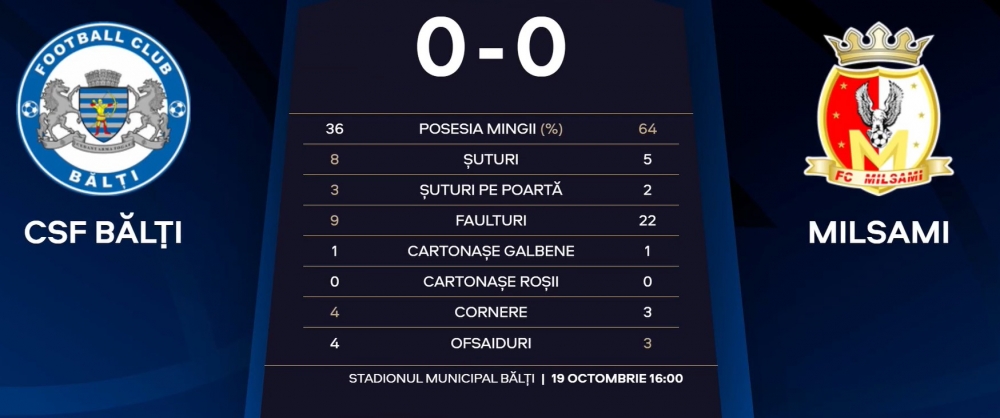Click STADIONUL MUNICIPAL BĂLȚI venue text
Screen dimensions: 1000x418
[441, 378]
